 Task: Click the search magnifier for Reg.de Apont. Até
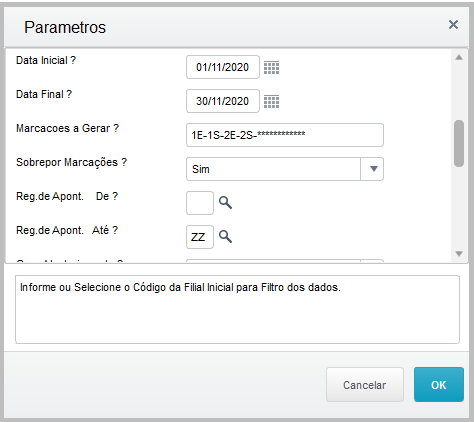pyautogui.click(x=225, y=236)
